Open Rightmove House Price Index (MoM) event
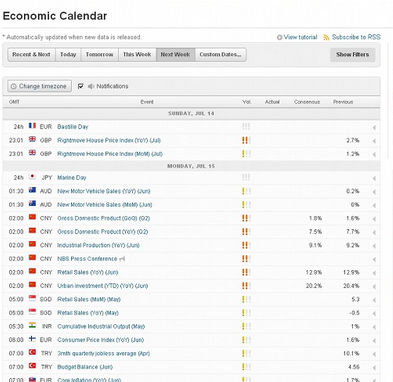 110,154
